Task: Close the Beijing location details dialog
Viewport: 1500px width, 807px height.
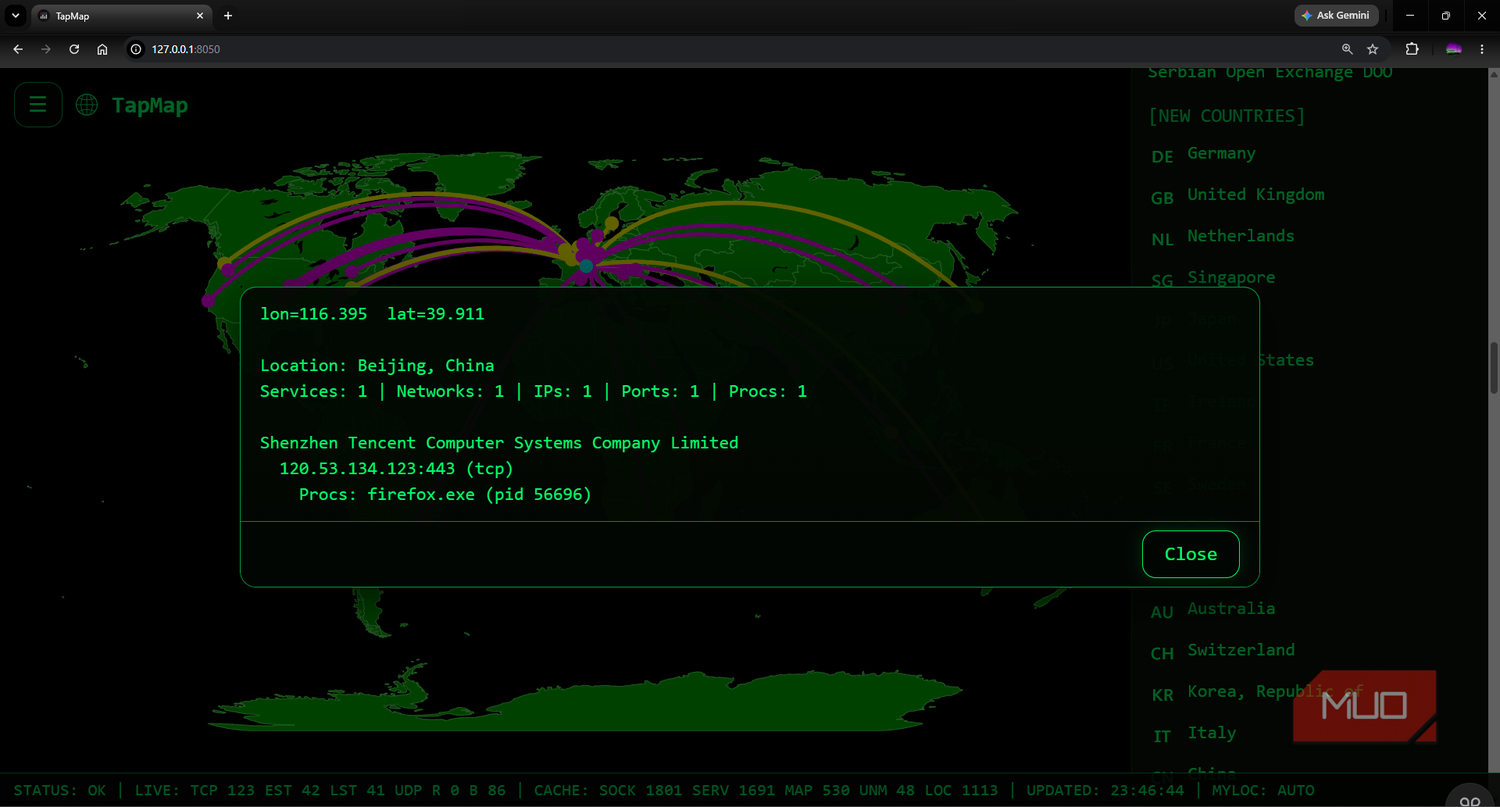Action: point(1190,554)
